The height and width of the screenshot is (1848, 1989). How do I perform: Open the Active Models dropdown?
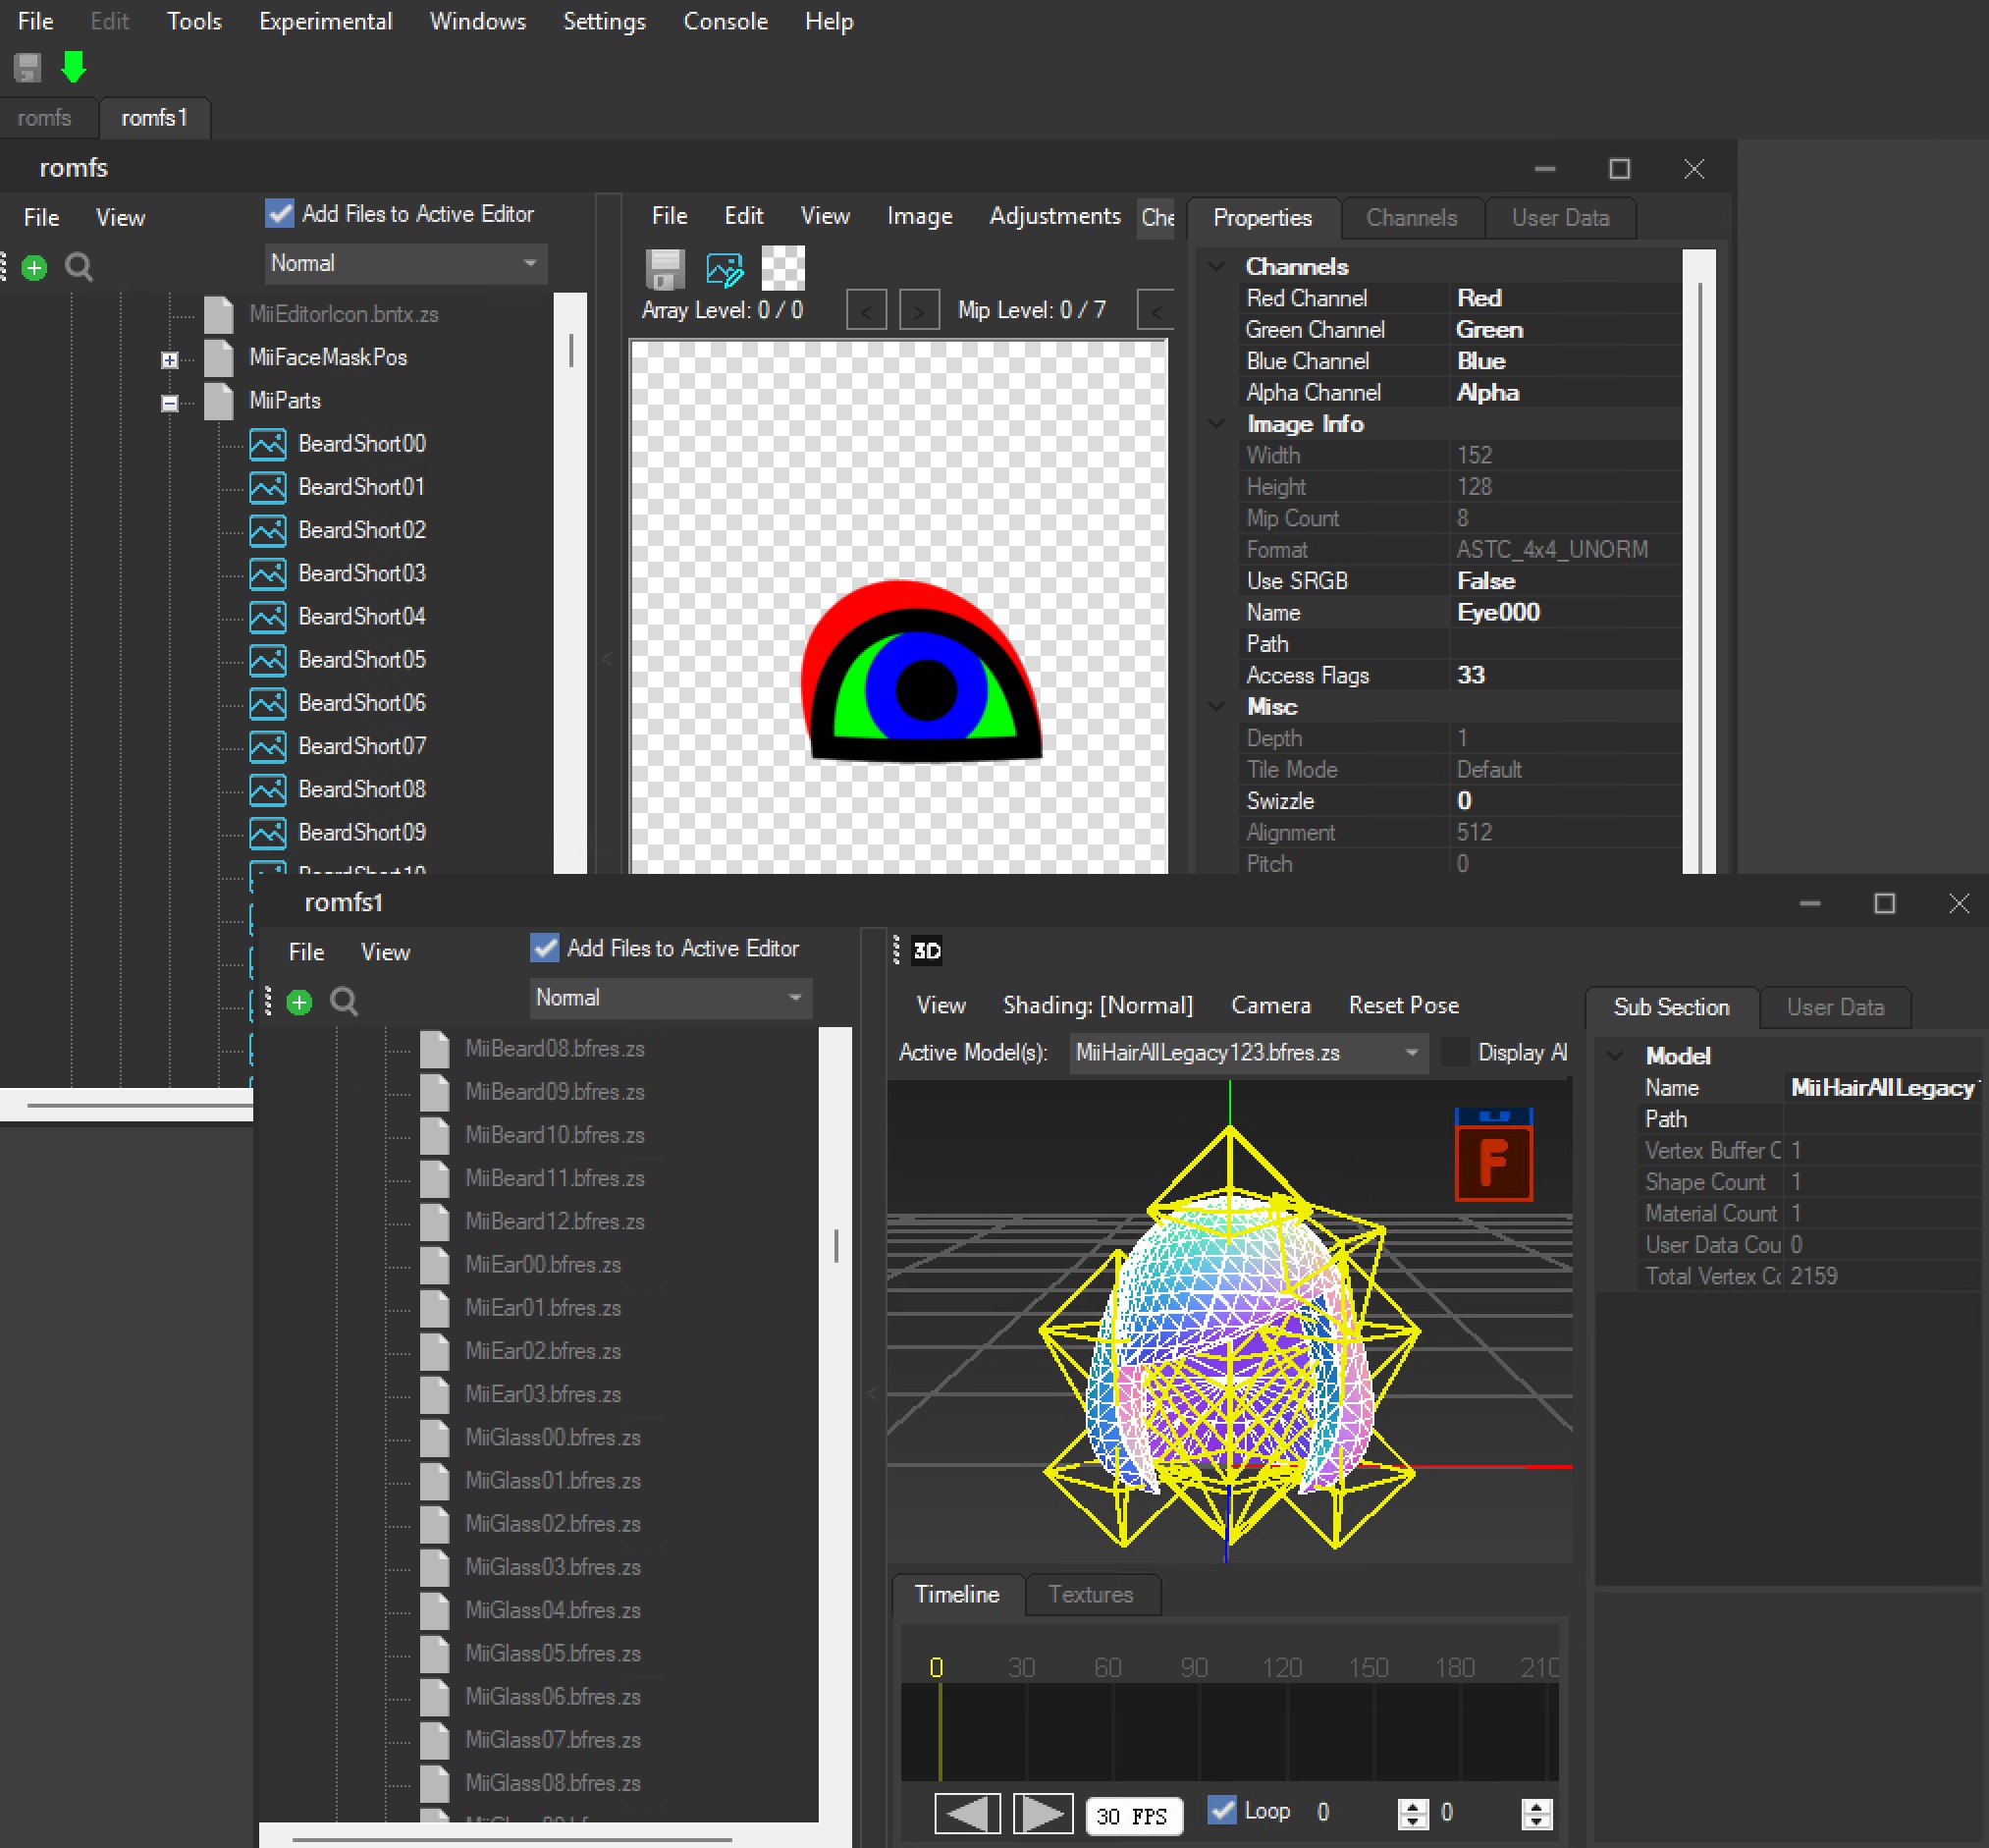(x=1411, y=1052)
